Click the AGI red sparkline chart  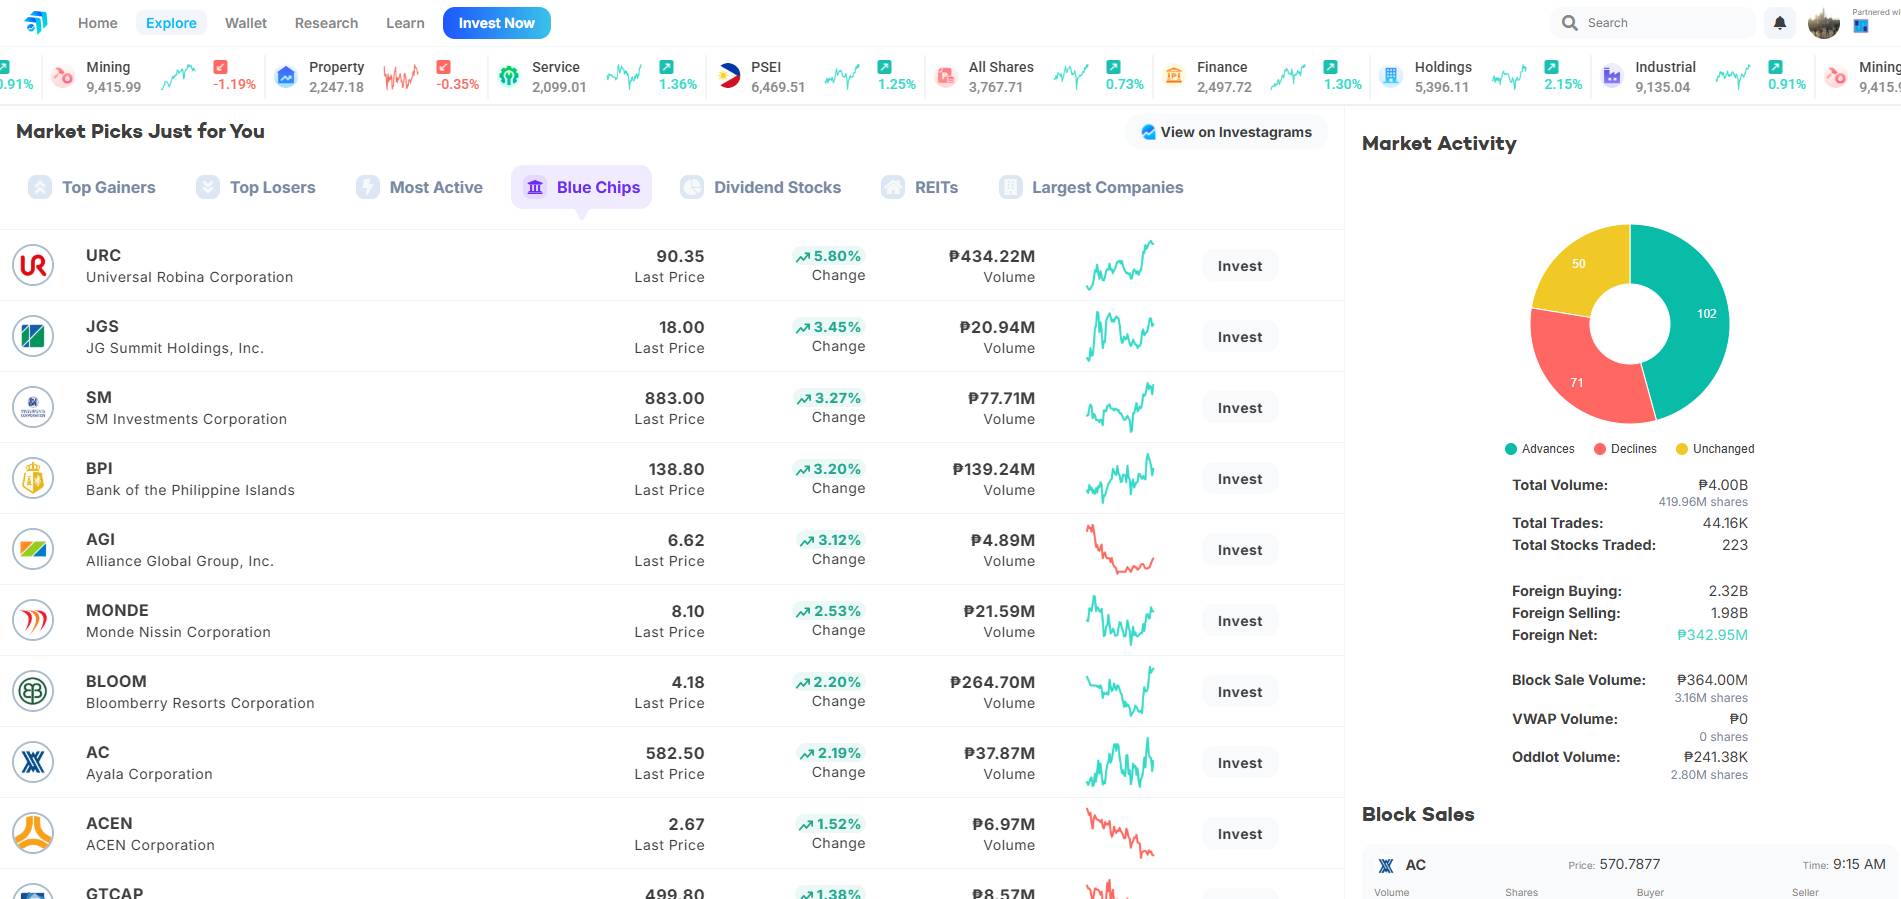coord(1120,549)
